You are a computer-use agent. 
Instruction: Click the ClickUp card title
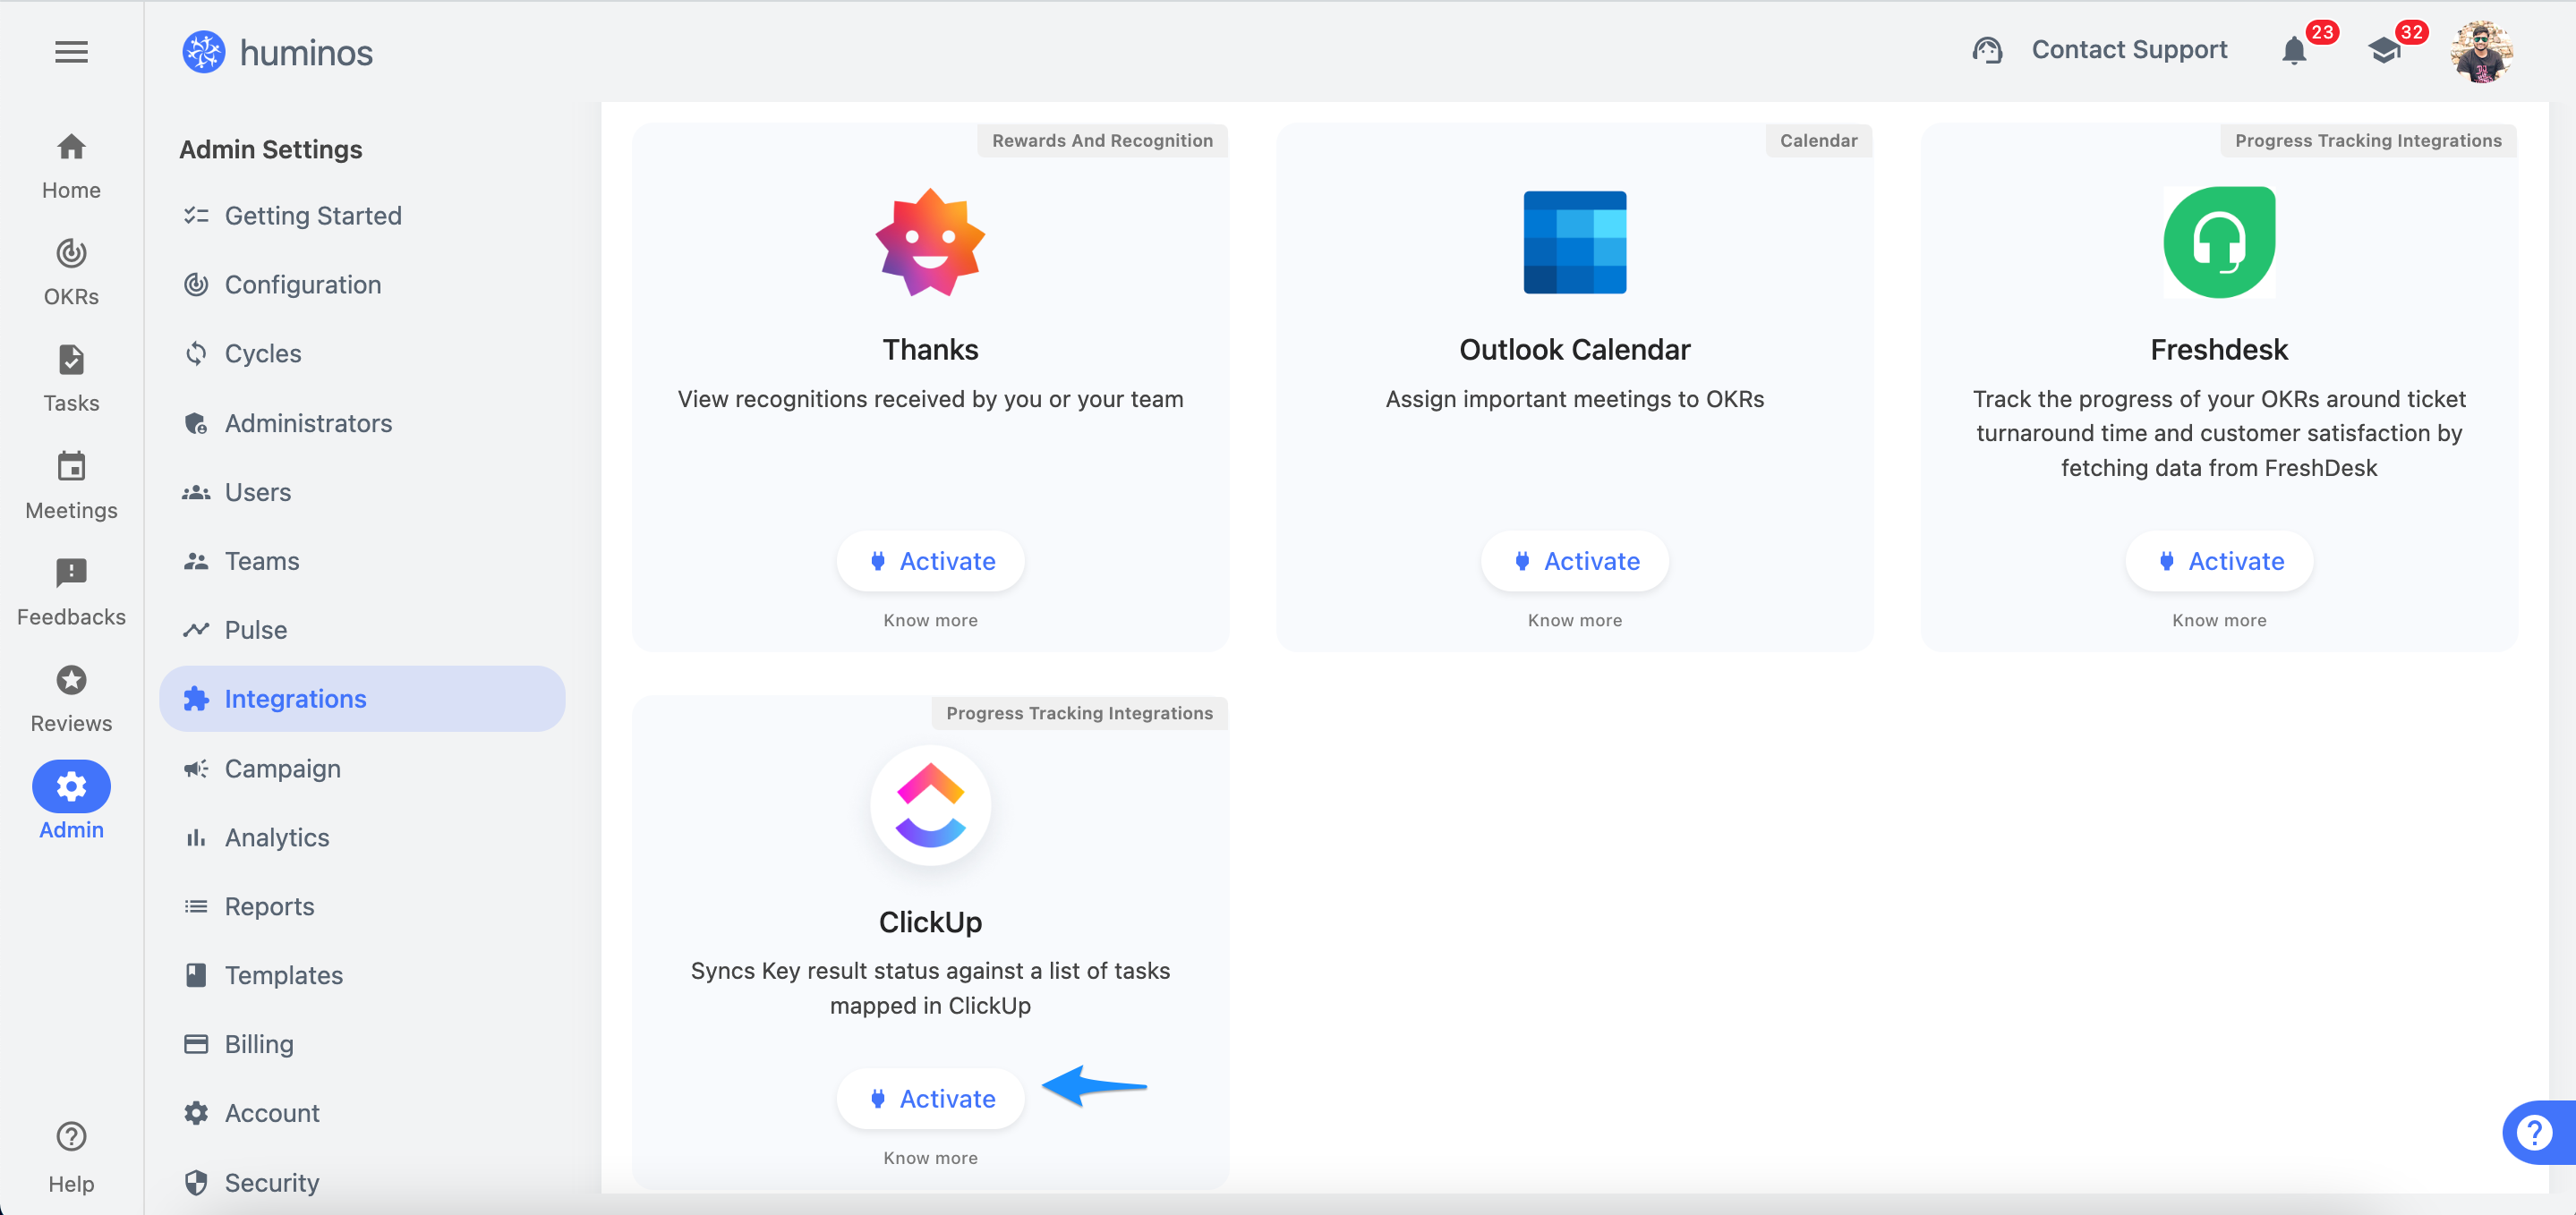tap(930, 922)
